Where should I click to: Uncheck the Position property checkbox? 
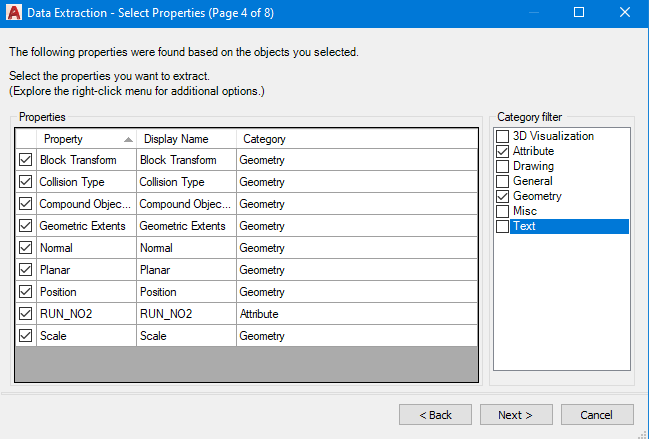click(26, 292)
